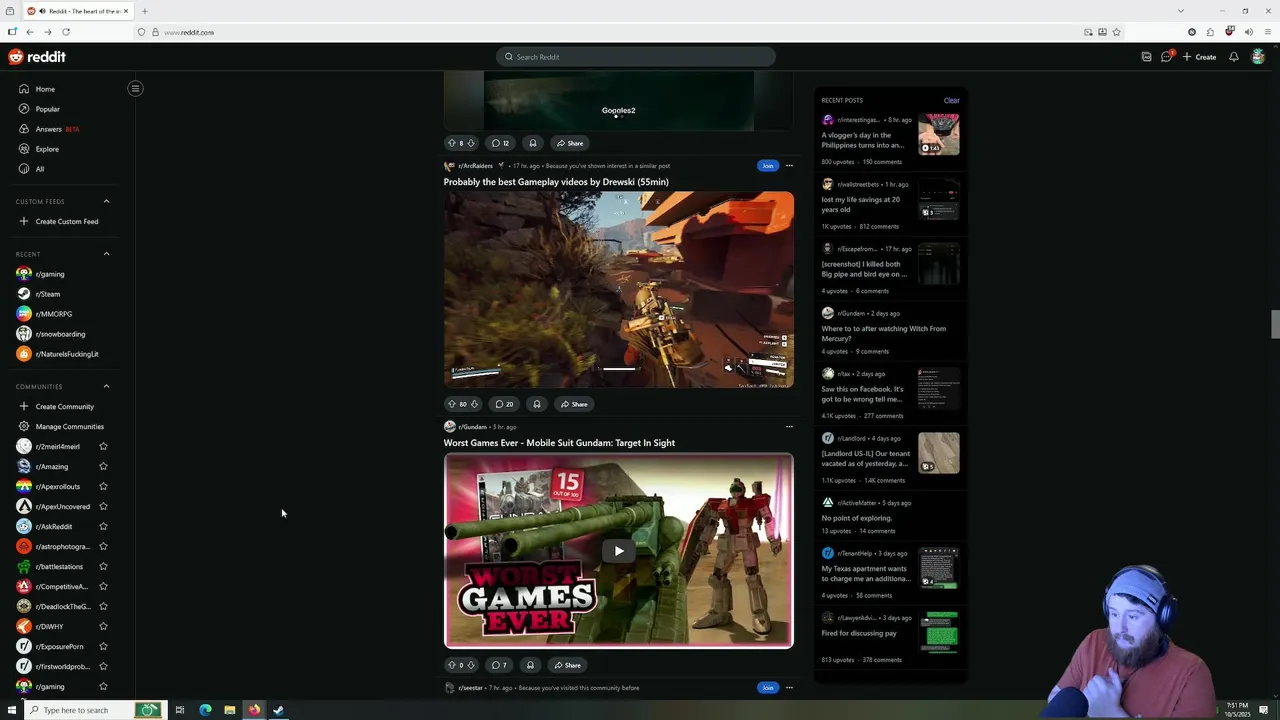This screenshot has height=720, width=1280.
Task: Open comments on the Drewski gameplay post
Action: [504, 404]
